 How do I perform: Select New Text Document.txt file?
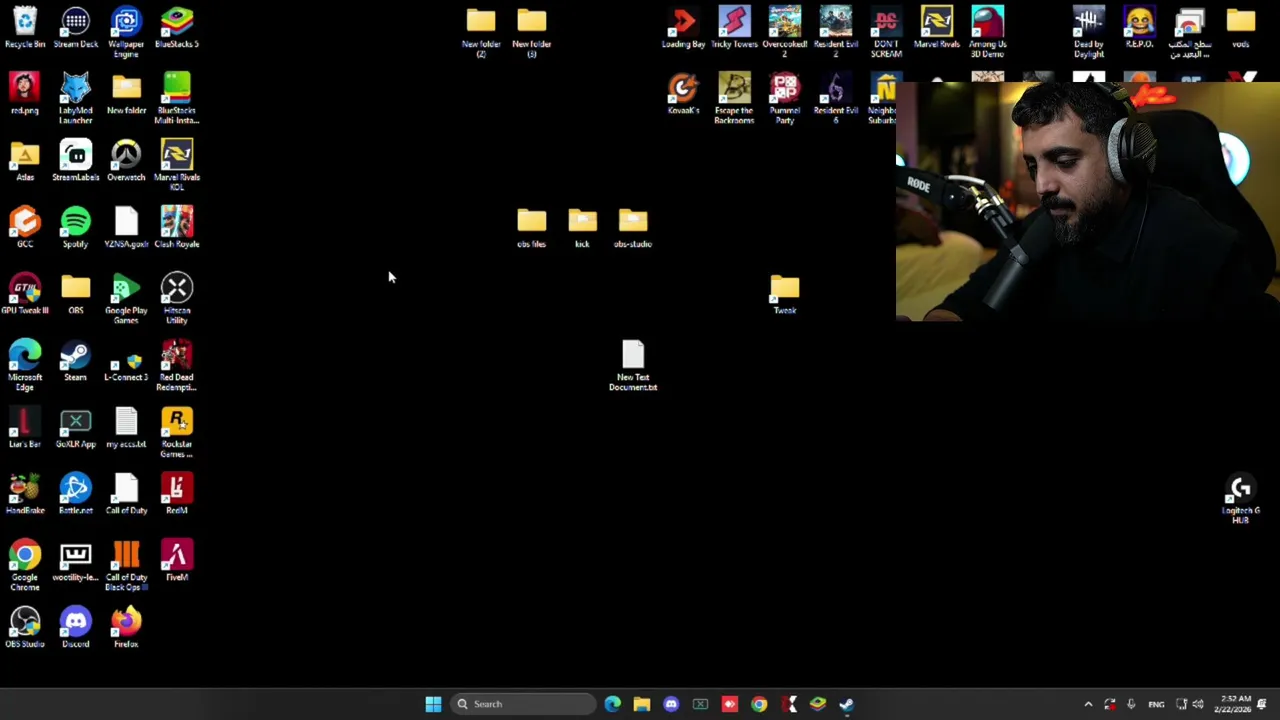click(x=633, y=365)
